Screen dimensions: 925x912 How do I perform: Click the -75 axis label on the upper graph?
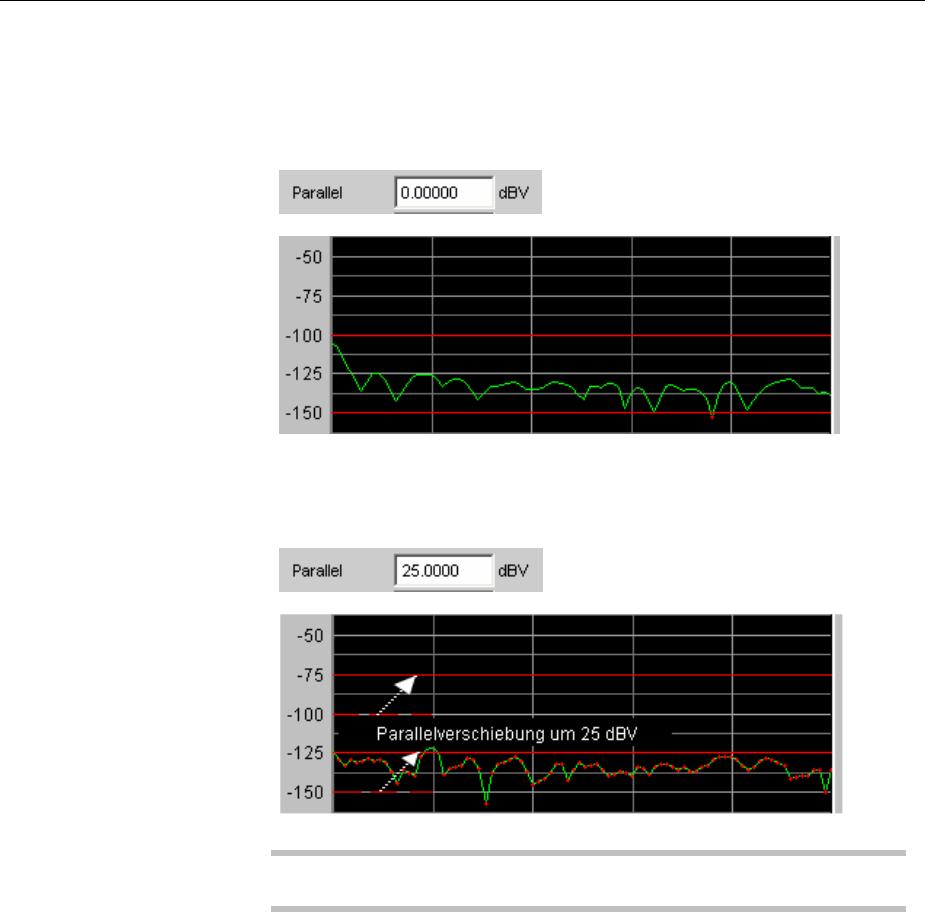(309, 296)
